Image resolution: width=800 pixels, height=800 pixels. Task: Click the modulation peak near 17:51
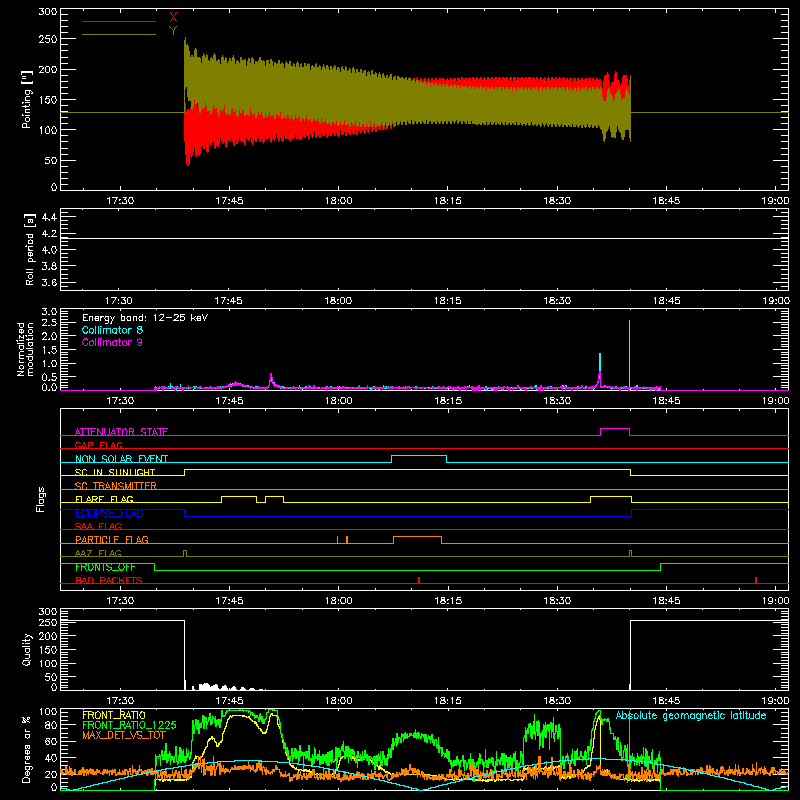point(271,380)
